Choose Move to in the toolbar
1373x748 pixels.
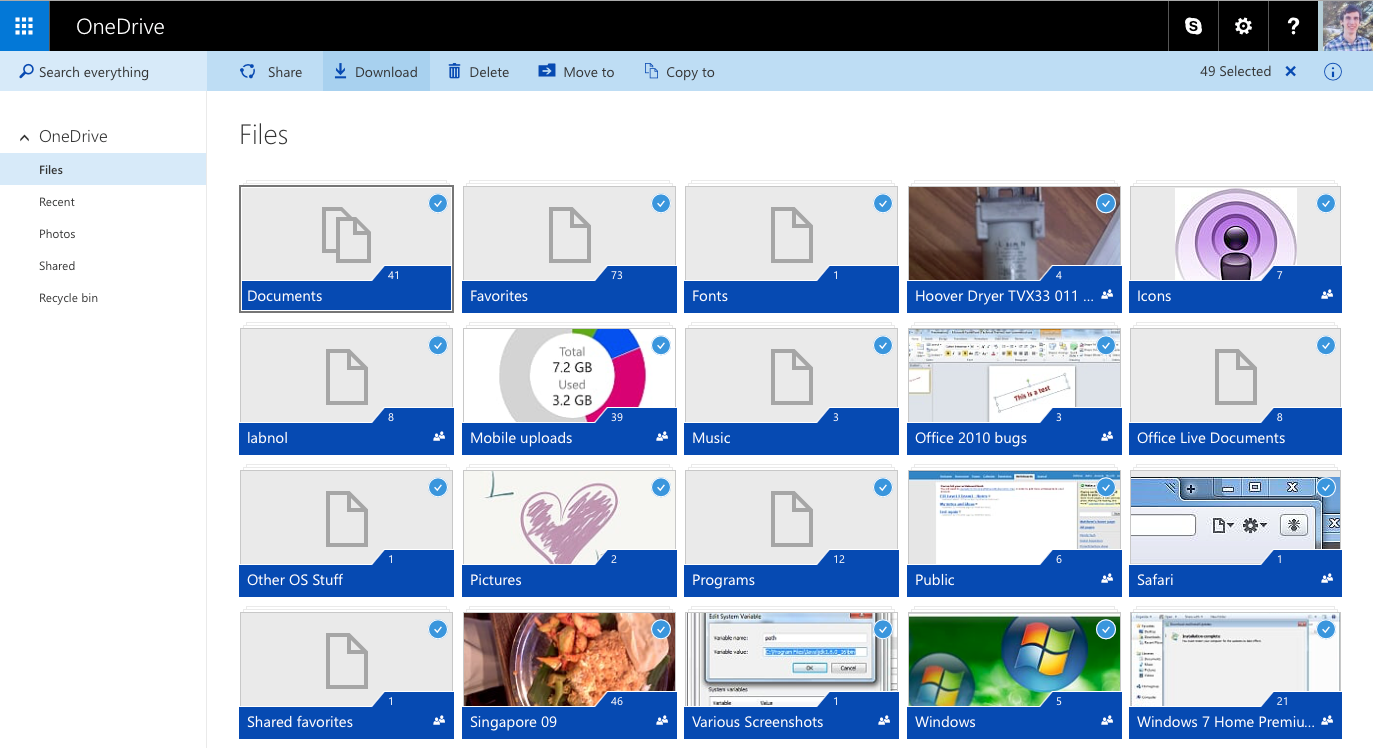(x=576, y=72)
